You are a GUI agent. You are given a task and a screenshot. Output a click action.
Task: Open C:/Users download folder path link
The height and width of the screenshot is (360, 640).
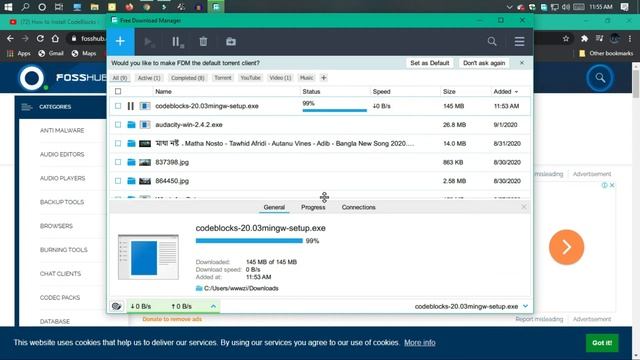click(x=241, y=288)
